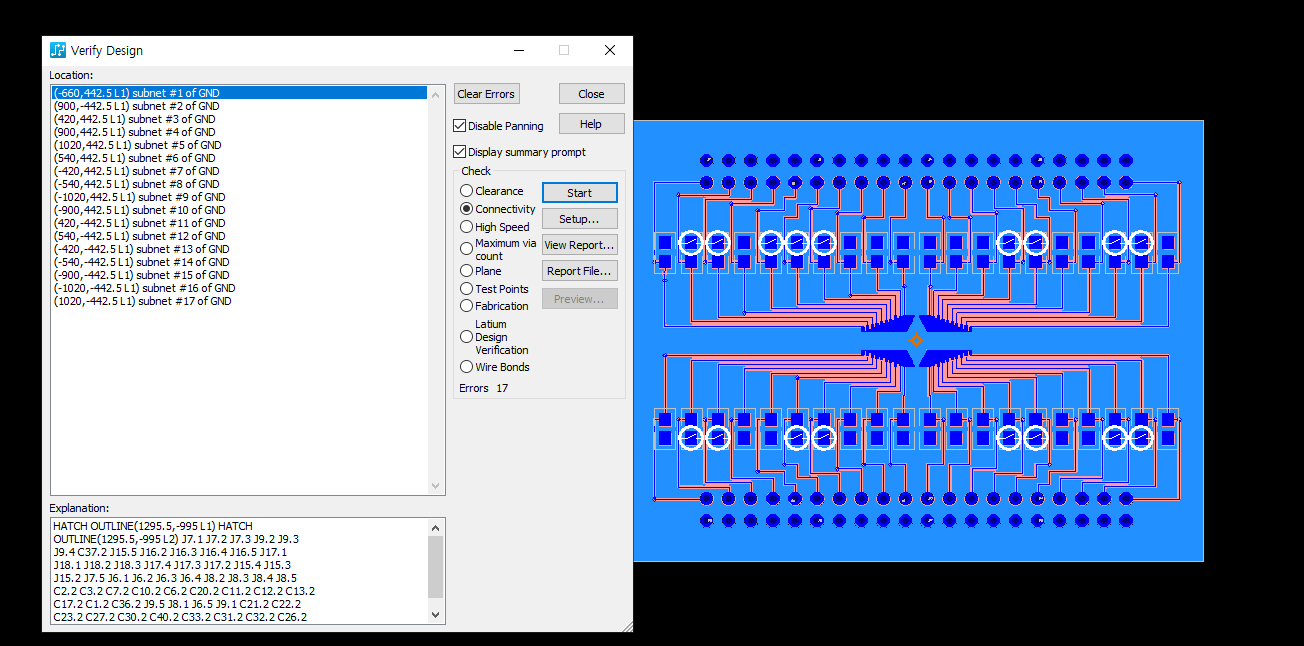
Task: Uncheck Display summary prompt checkbox
Action: point(460,152)
